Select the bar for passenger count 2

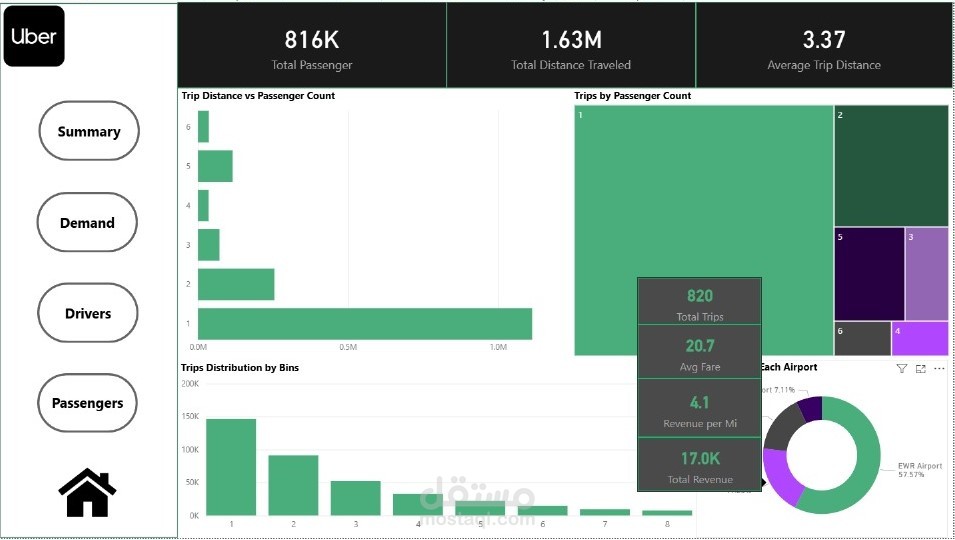click(236, 284)
